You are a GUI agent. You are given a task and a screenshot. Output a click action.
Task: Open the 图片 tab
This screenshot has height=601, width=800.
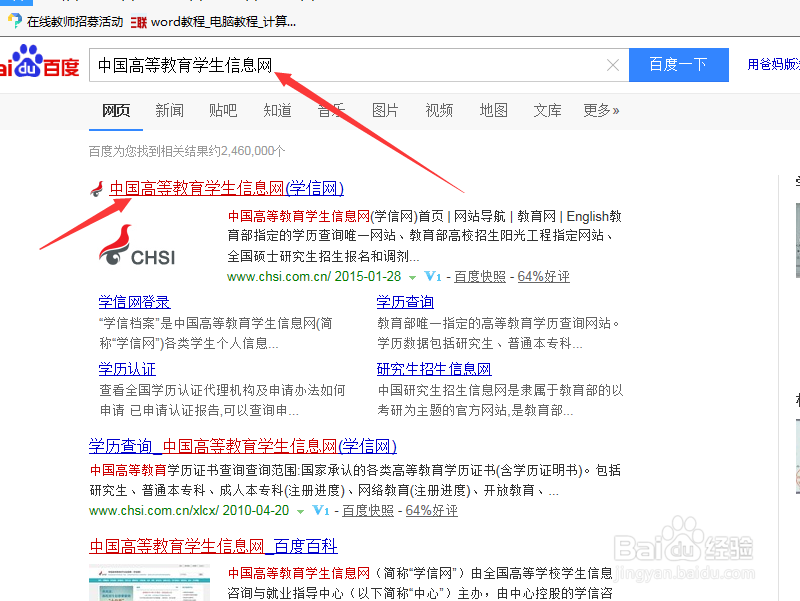pos(385,110)
